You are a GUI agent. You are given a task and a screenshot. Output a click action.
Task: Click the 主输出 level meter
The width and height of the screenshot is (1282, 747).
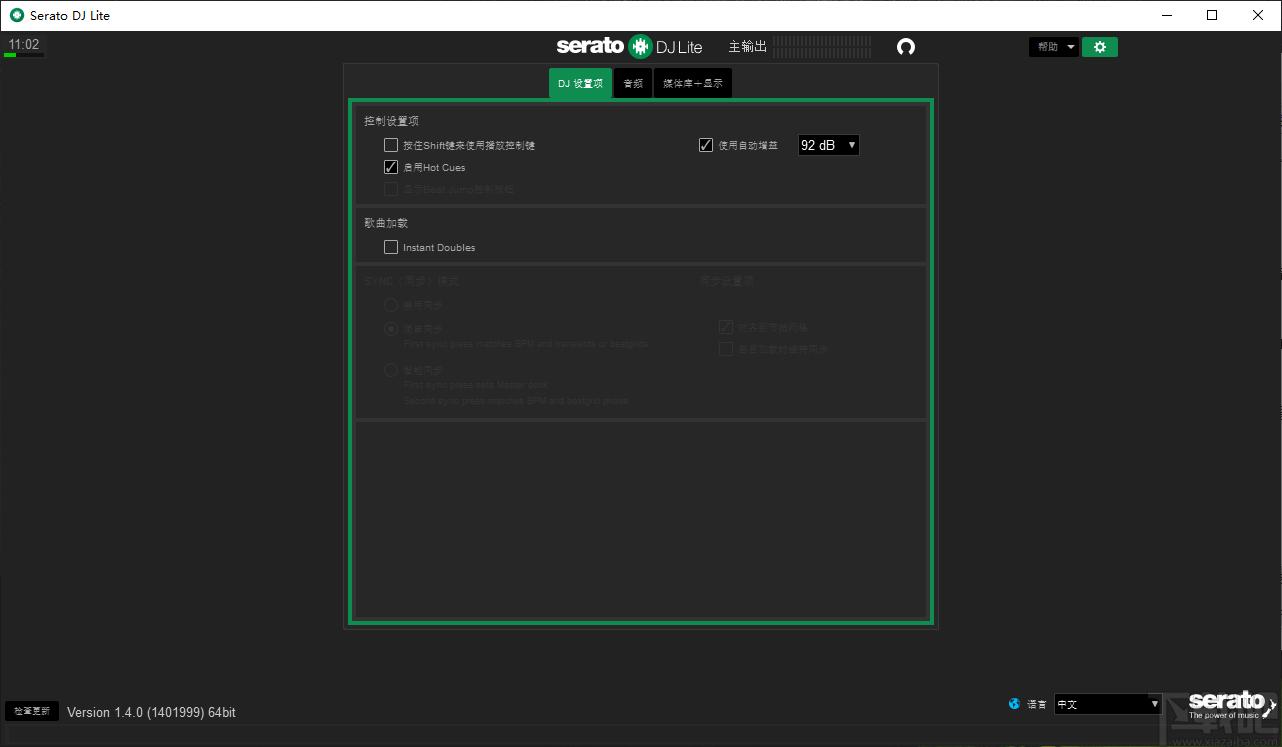tap(822, 46)
